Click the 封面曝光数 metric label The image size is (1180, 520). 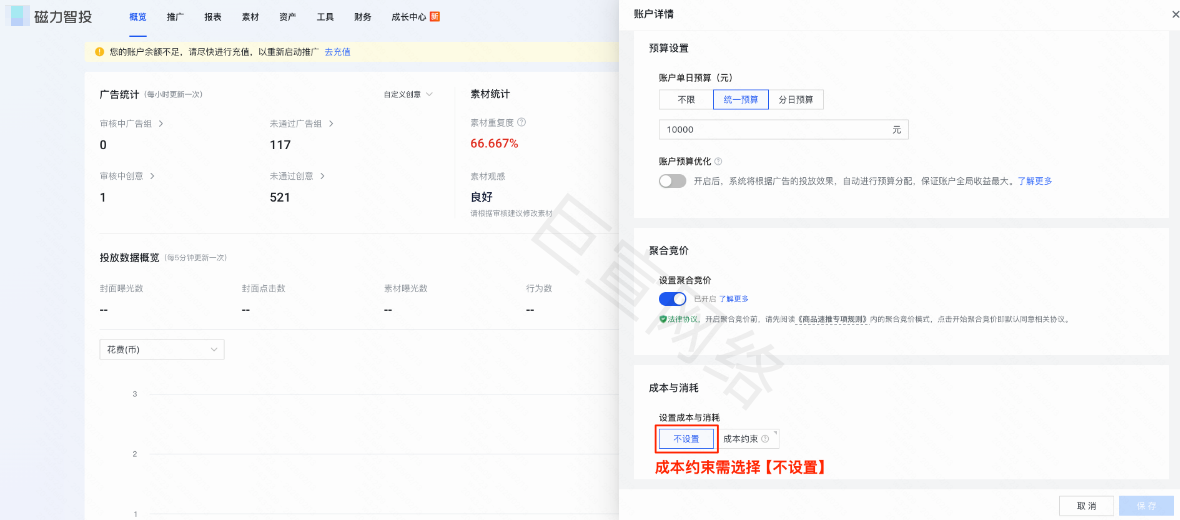click(120, 288)
